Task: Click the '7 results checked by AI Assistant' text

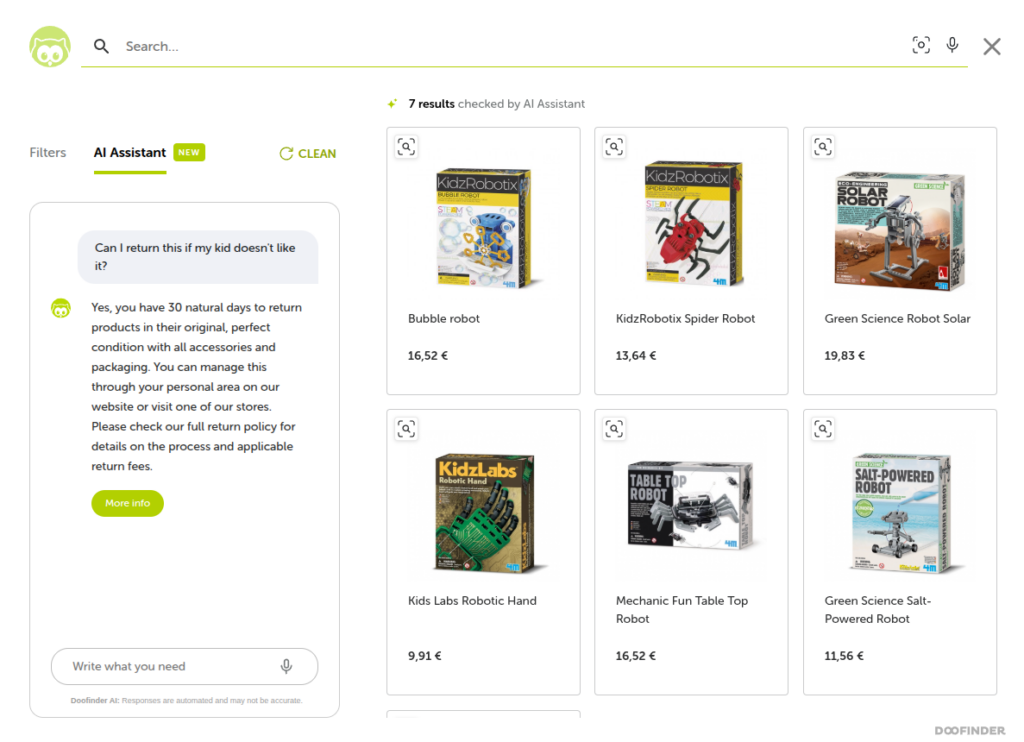Action: pyautogui.click(x=496, y=104)
